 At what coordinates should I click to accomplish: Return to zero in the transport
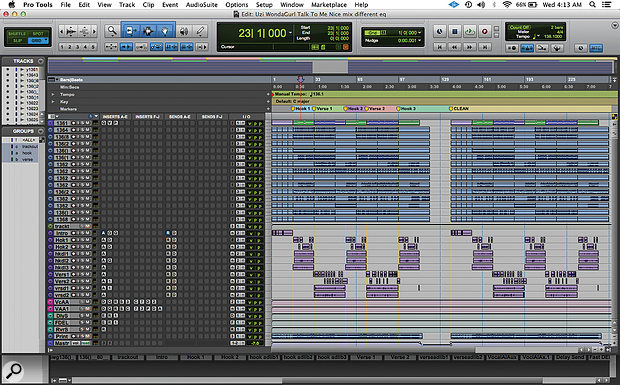pos(440,47)
